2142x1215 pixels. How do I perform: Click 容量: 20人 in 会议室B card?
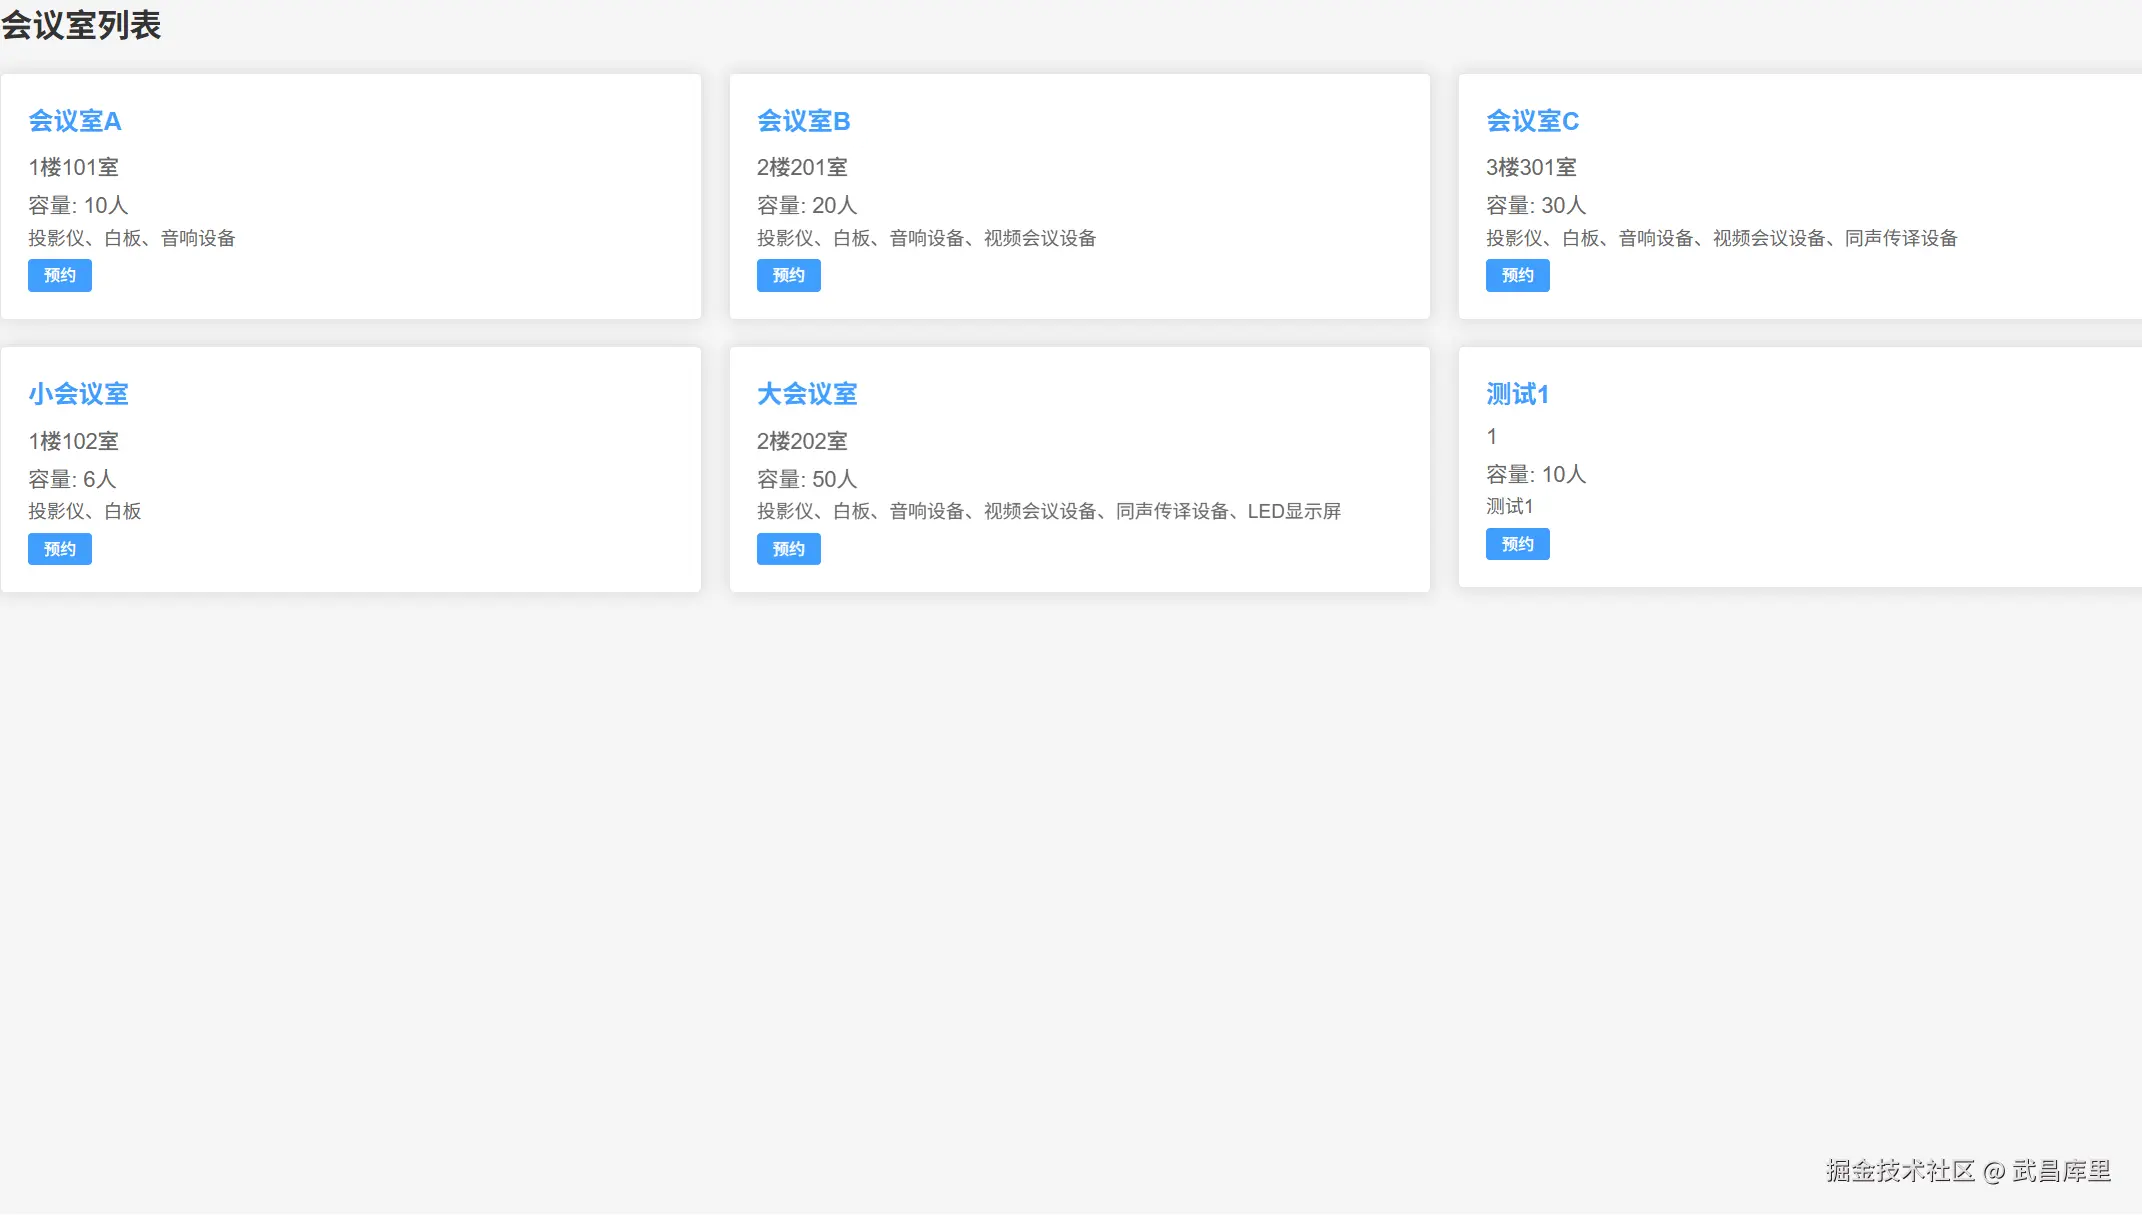point(807,205)
